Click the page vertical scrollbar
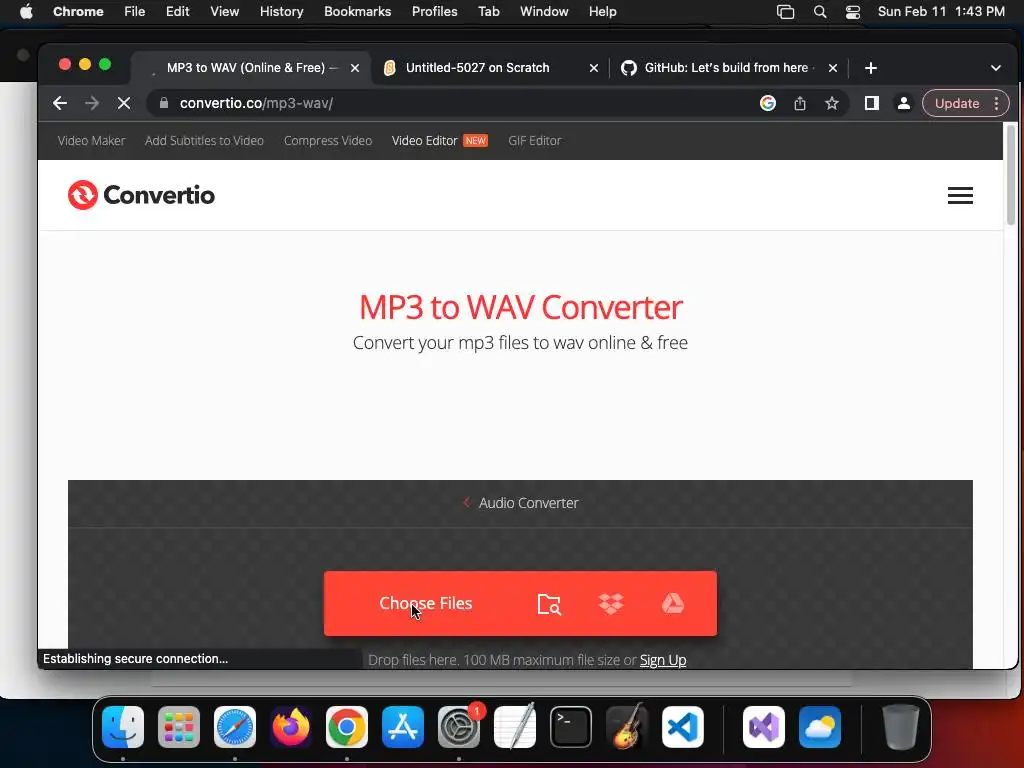The height and width of the screenshot is (768, 1024). pyautogui.click(x=1010, y=175)
